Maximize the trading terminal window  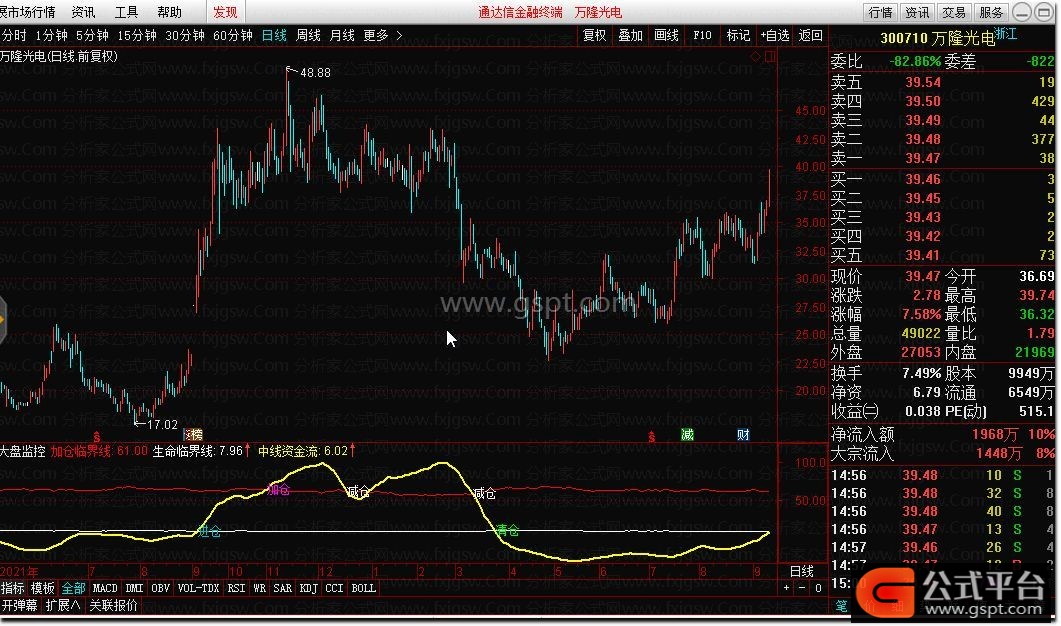coord(1043,12)
